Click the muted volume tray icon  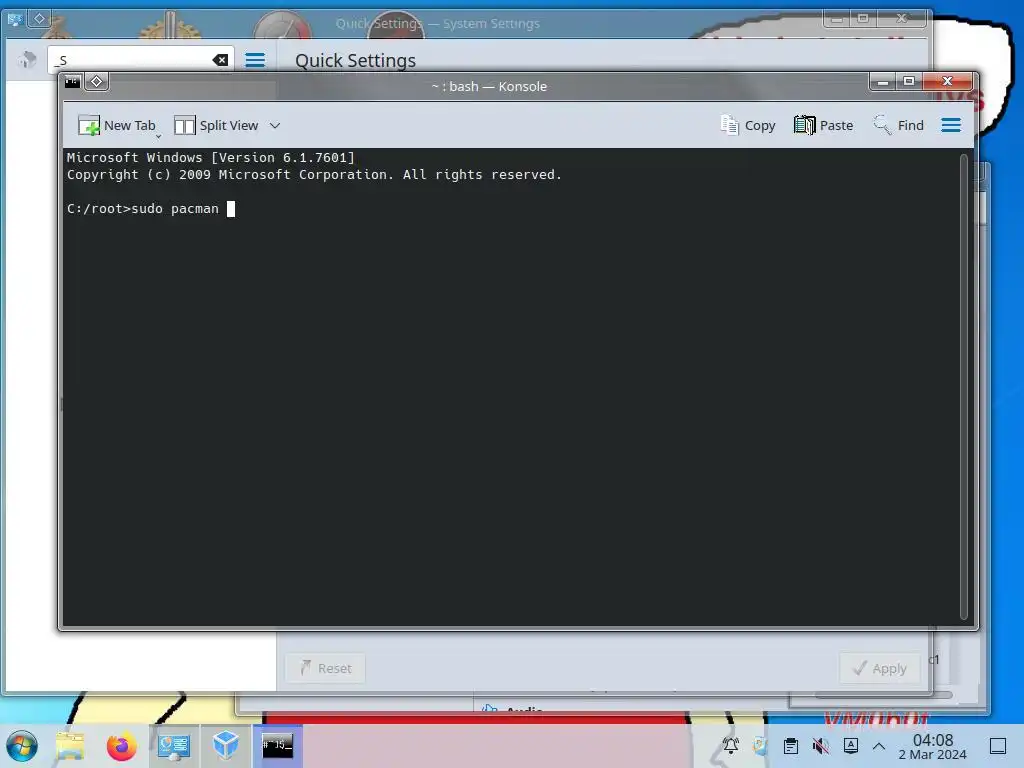pos(820,745)
